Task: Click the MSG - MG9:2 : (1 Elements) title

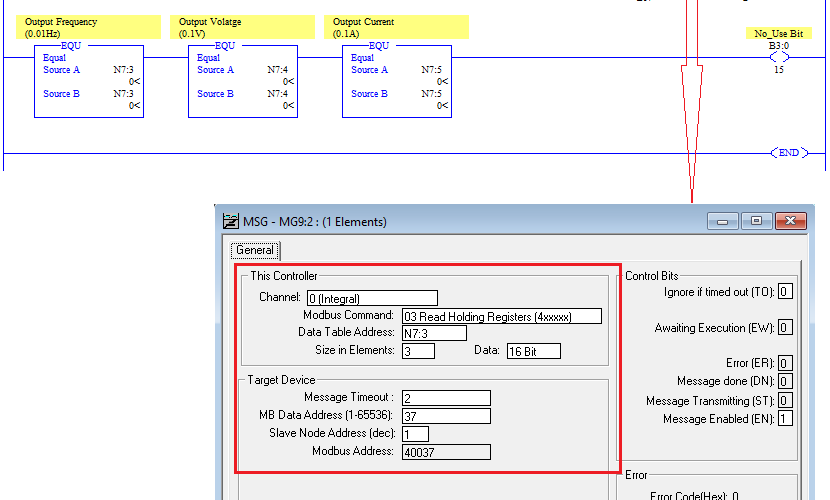Action: (x=314, y=222)
